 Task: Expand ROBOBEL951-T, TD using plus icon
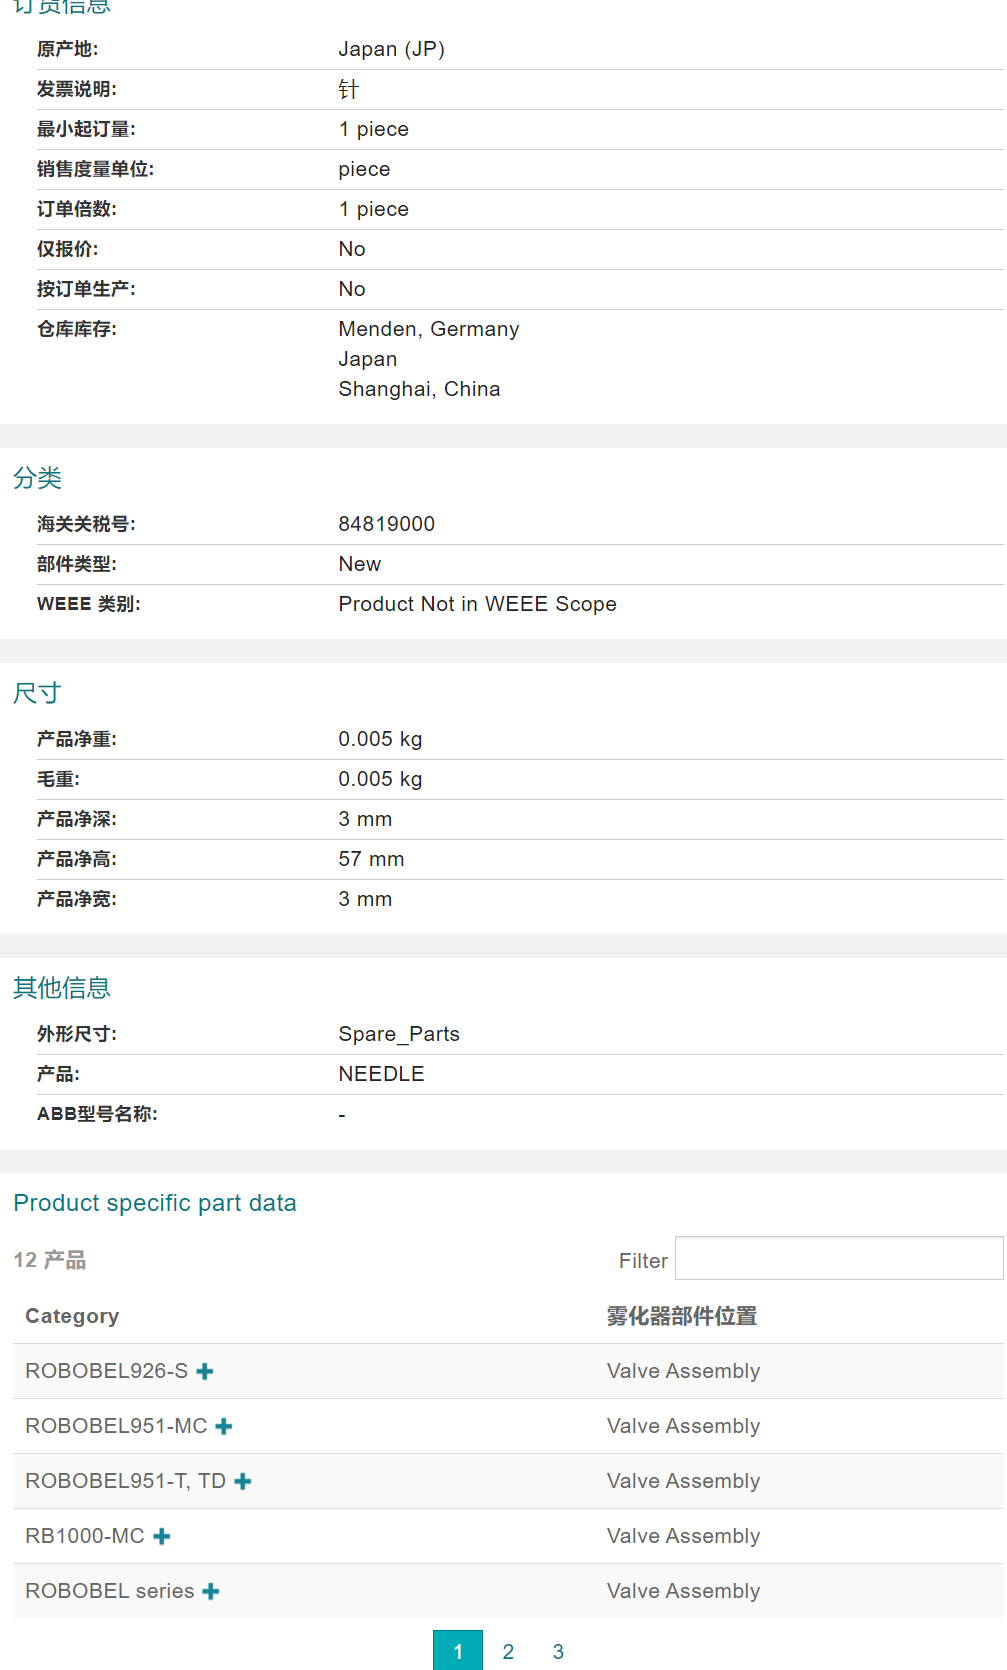(243, 1481)
